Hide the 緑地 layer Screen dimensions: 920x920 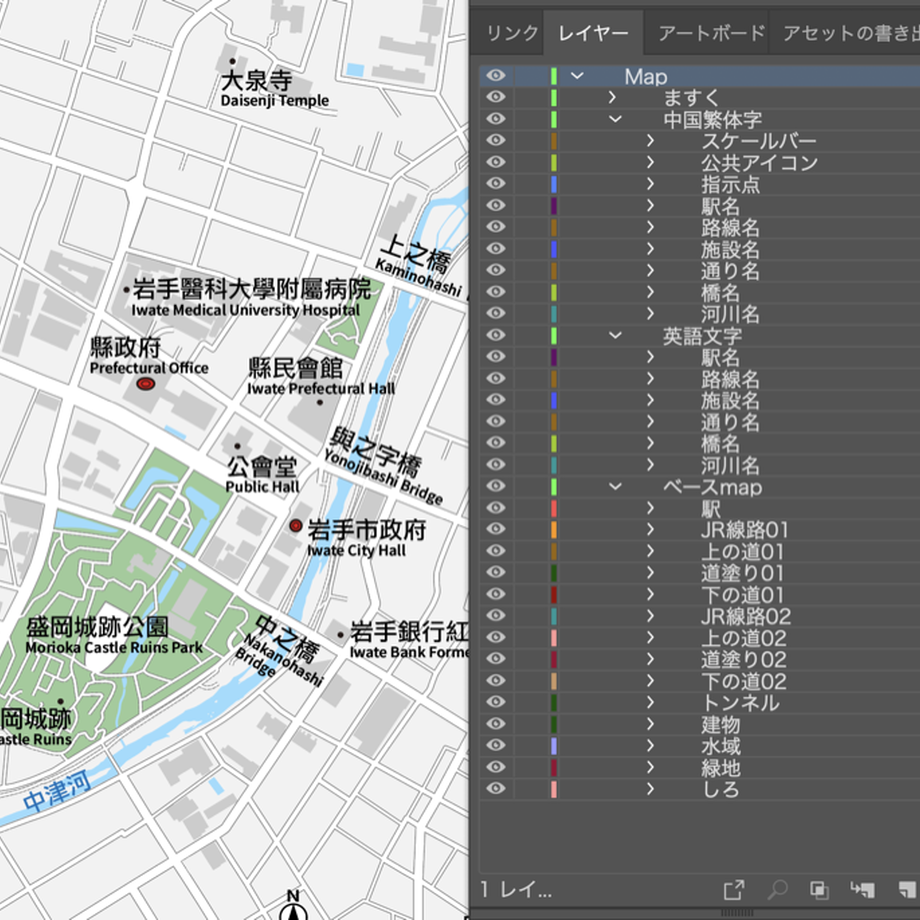(x=496, y=767)
